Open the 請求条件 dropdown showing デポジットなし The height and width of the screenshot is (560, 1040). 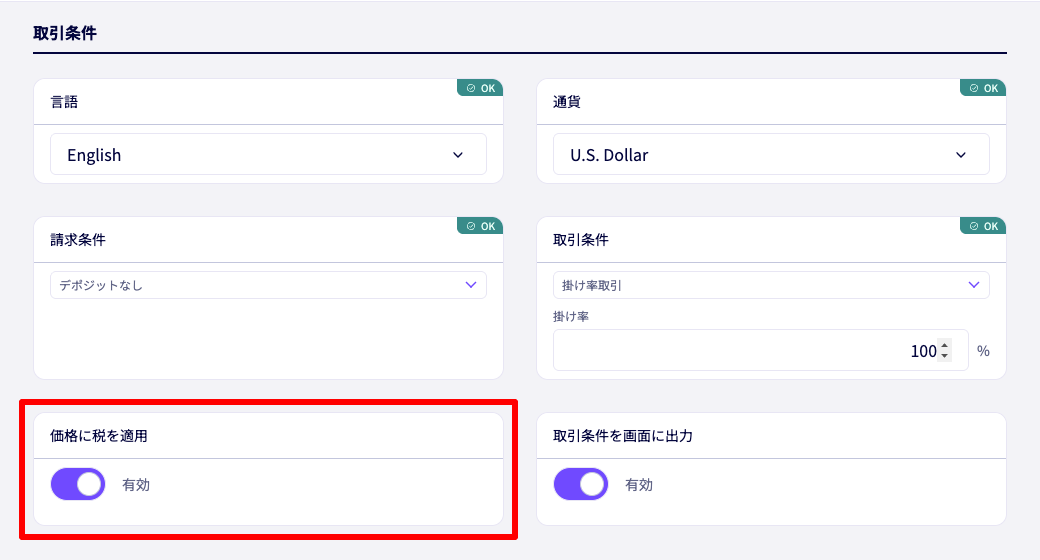point(269,285)
